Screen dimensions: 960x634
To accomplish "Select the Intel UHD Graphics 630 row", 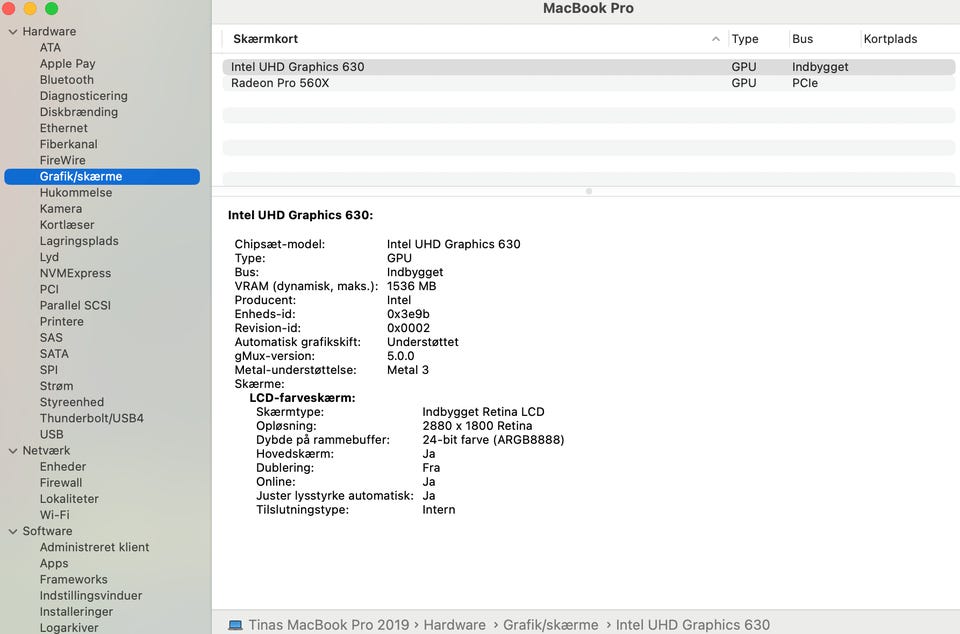I will (x=589, y=67).
